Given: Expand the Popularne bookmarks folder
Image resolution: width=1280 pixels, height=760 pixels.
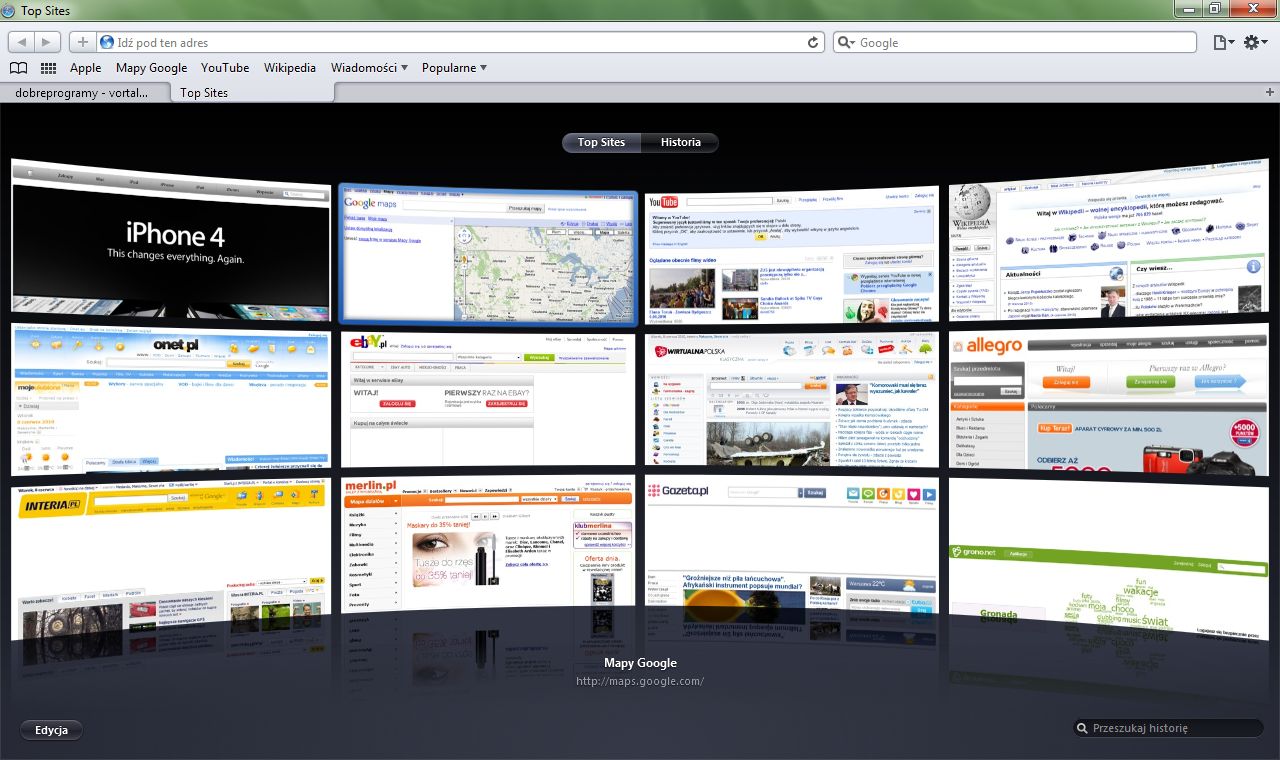Looking at the screenshot, I should (454, 68).
